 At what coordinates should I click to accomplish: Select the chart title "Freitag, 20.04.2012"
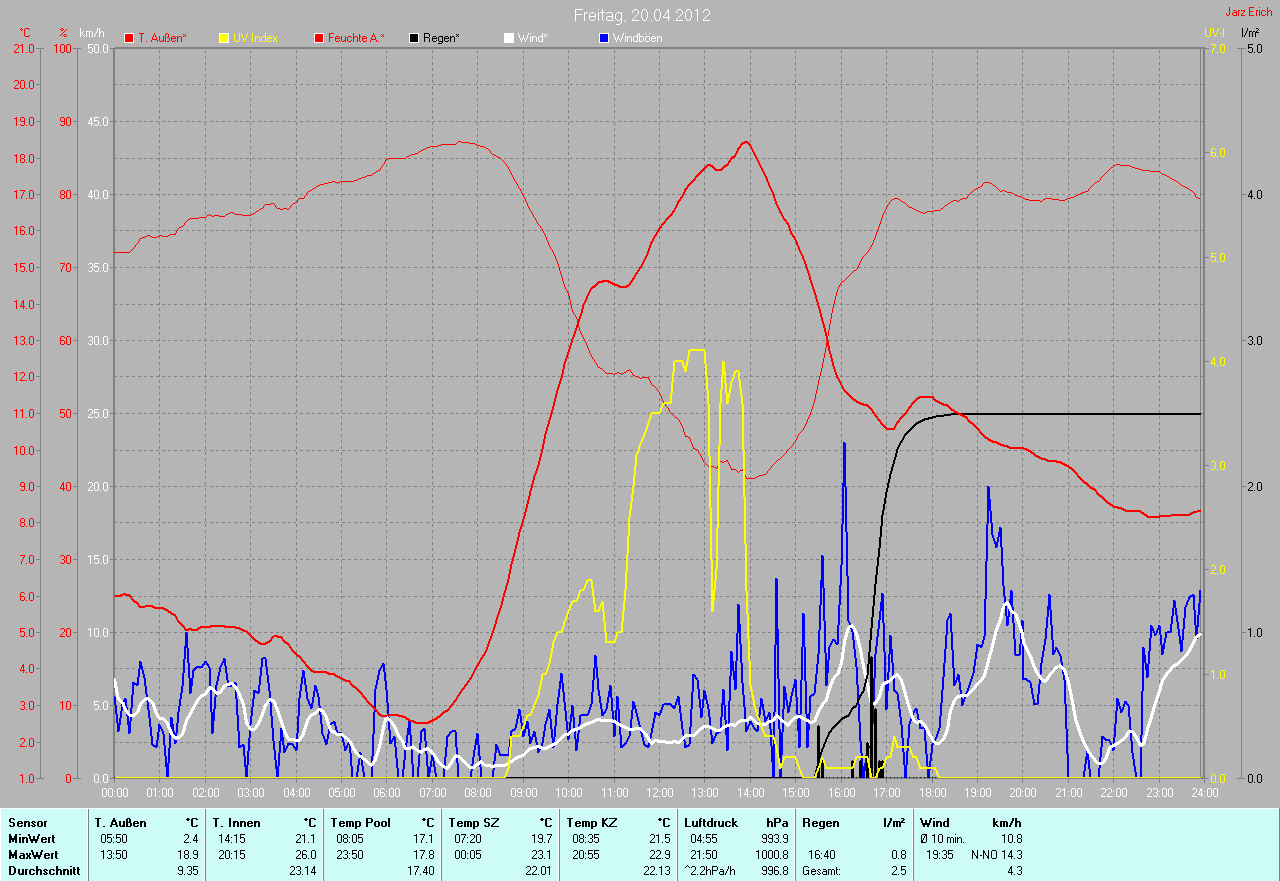click(x=642, y=15)
